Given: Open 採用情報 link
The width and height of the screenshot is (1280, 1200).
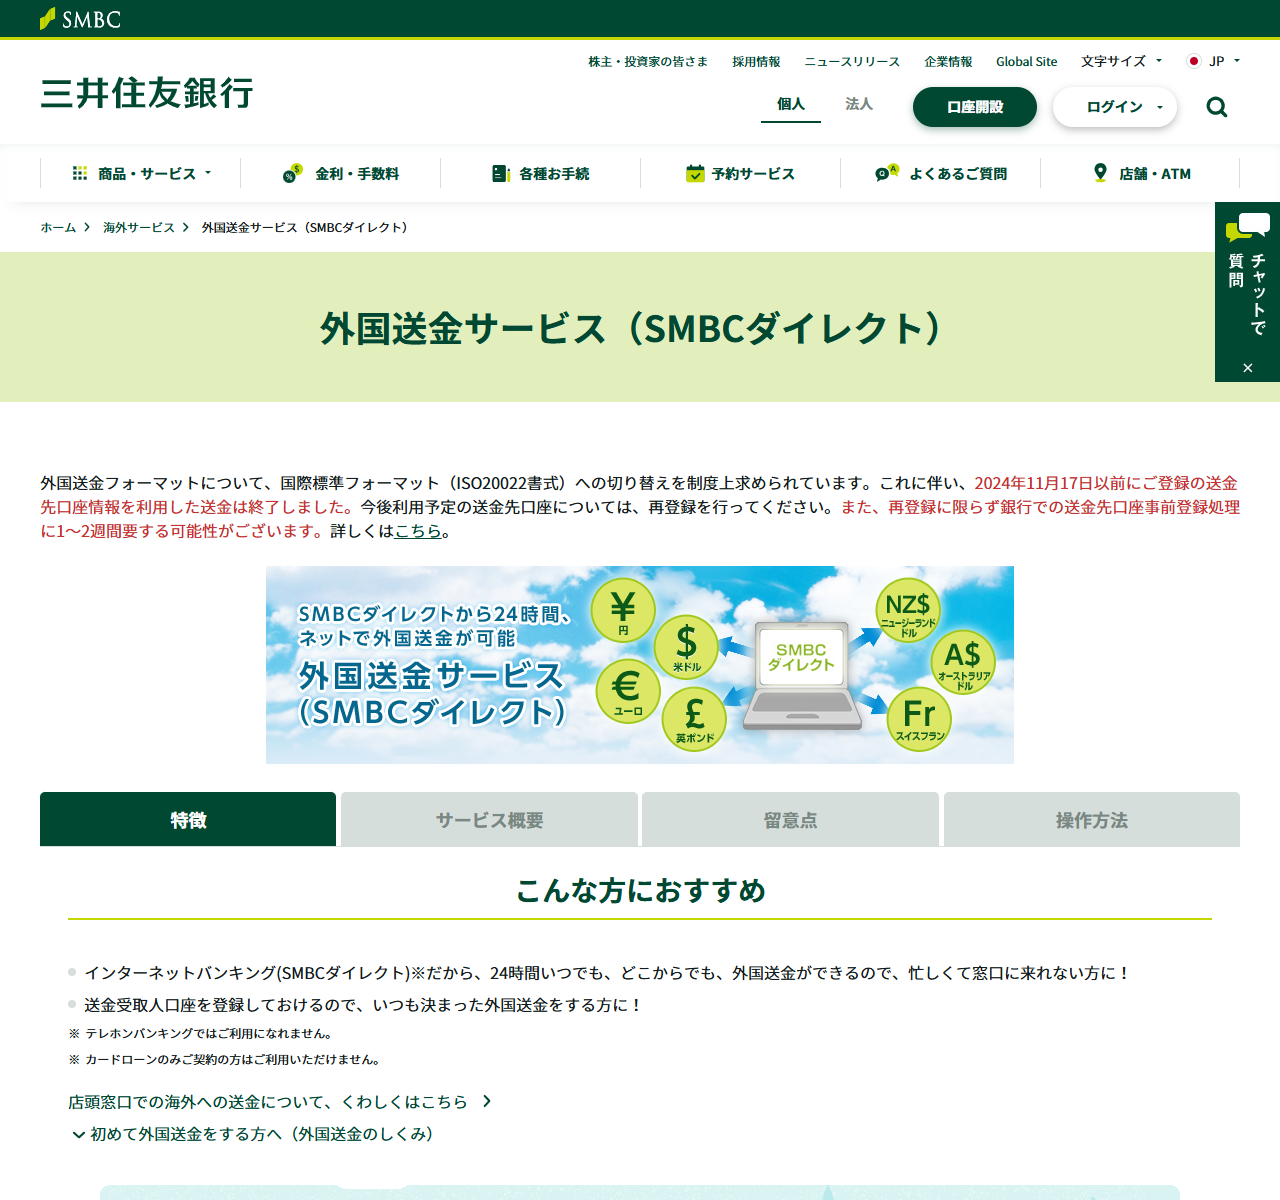Looking at the screenshot, I should (x=756, y=61).
